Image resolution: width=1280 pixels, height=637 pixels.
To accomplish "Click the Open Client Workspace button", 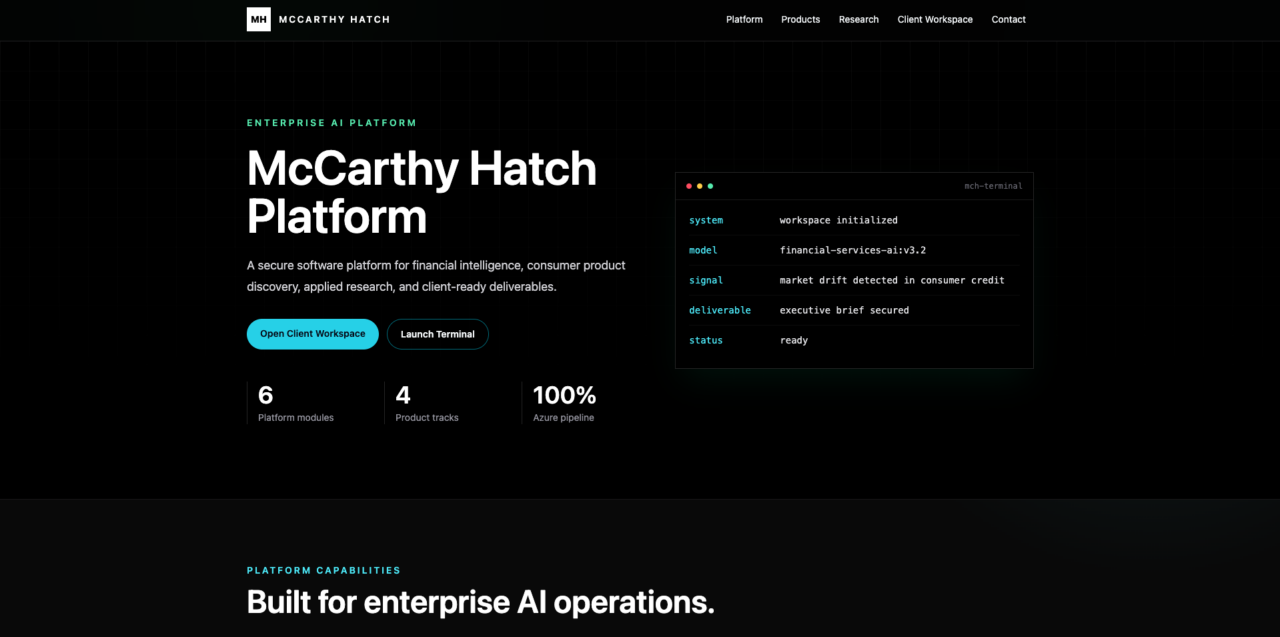I will pos(313,334).
